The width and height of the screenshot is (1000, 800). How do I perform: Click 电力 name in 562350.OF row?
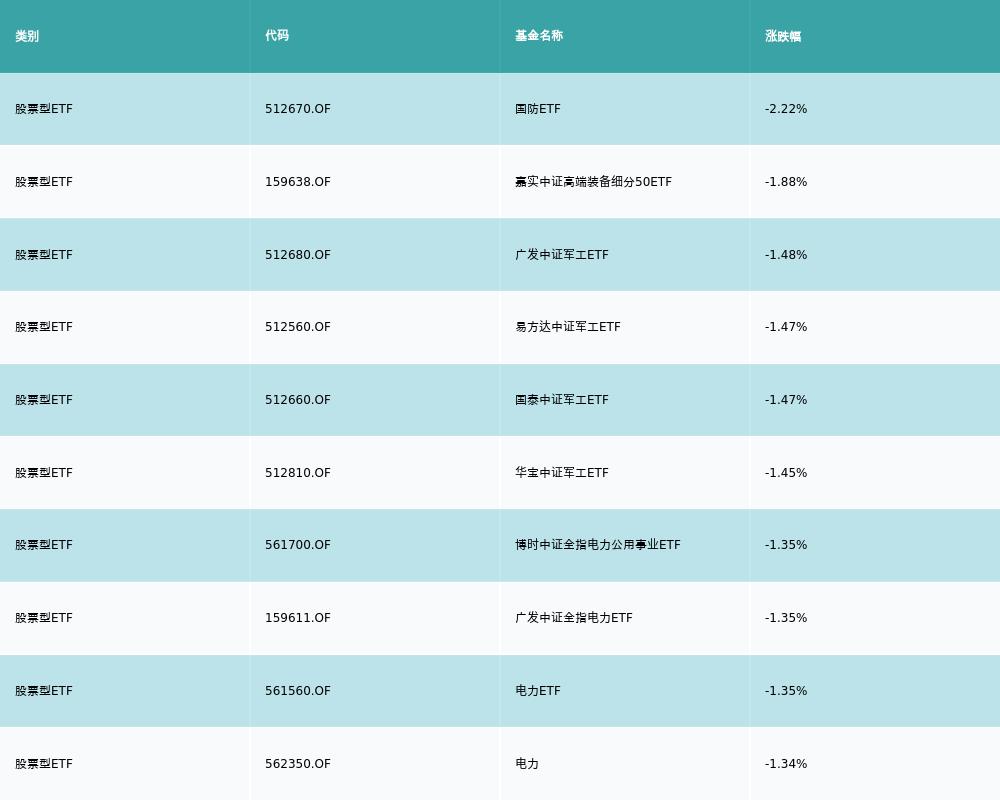(x=527, y=764)
